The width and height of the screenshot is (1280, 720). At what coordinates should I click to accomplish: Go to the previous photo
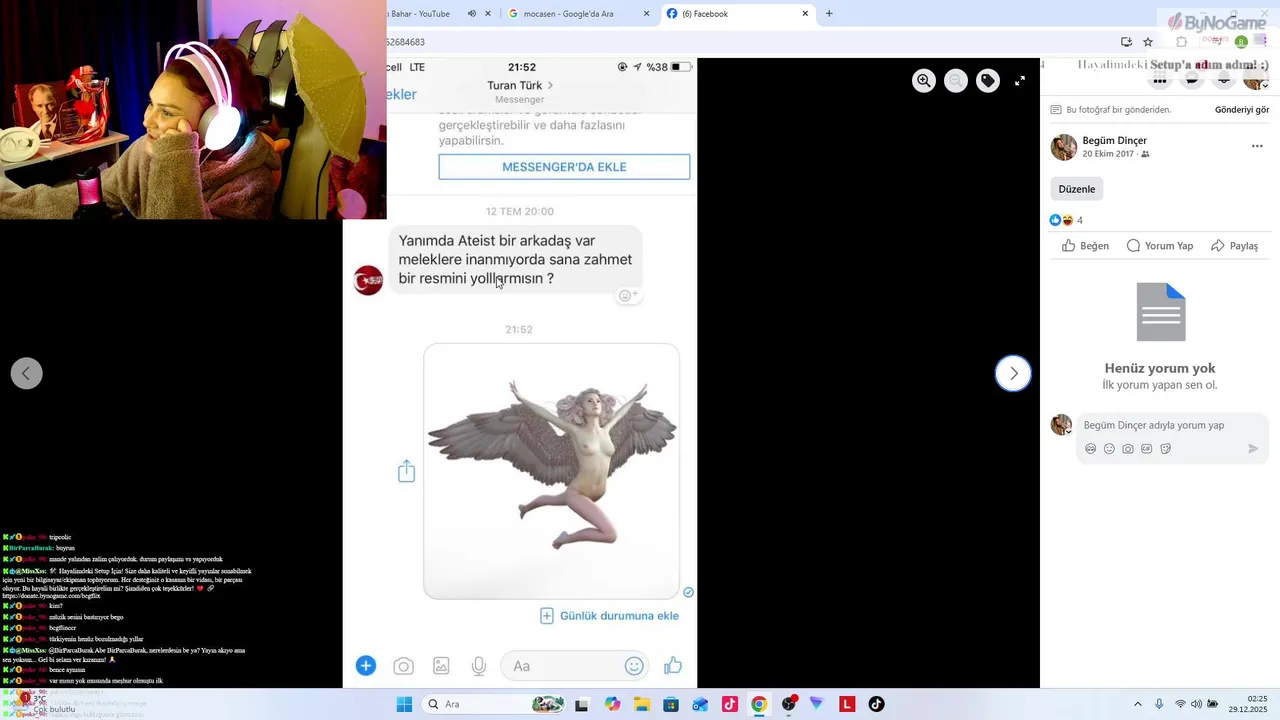click(x=27, y=373)
